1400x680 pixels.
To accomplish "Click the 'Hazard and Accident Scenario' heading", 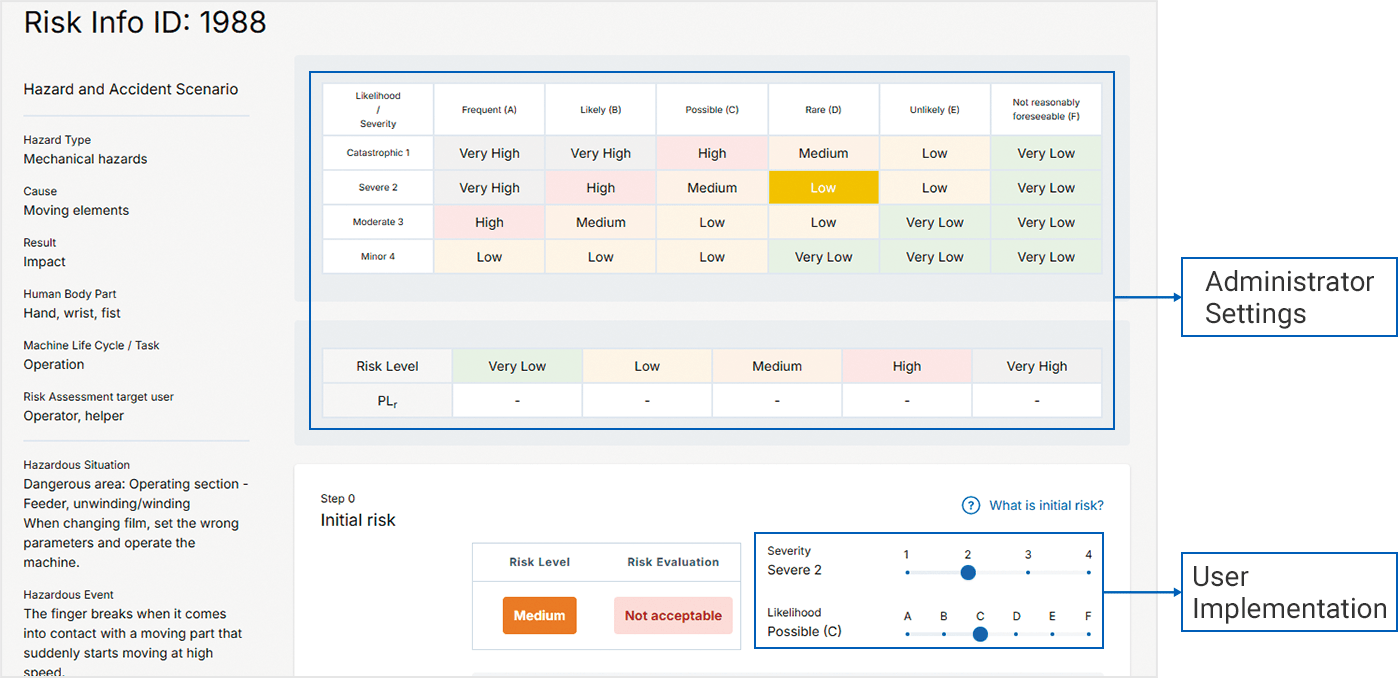I will coord(131,89).
